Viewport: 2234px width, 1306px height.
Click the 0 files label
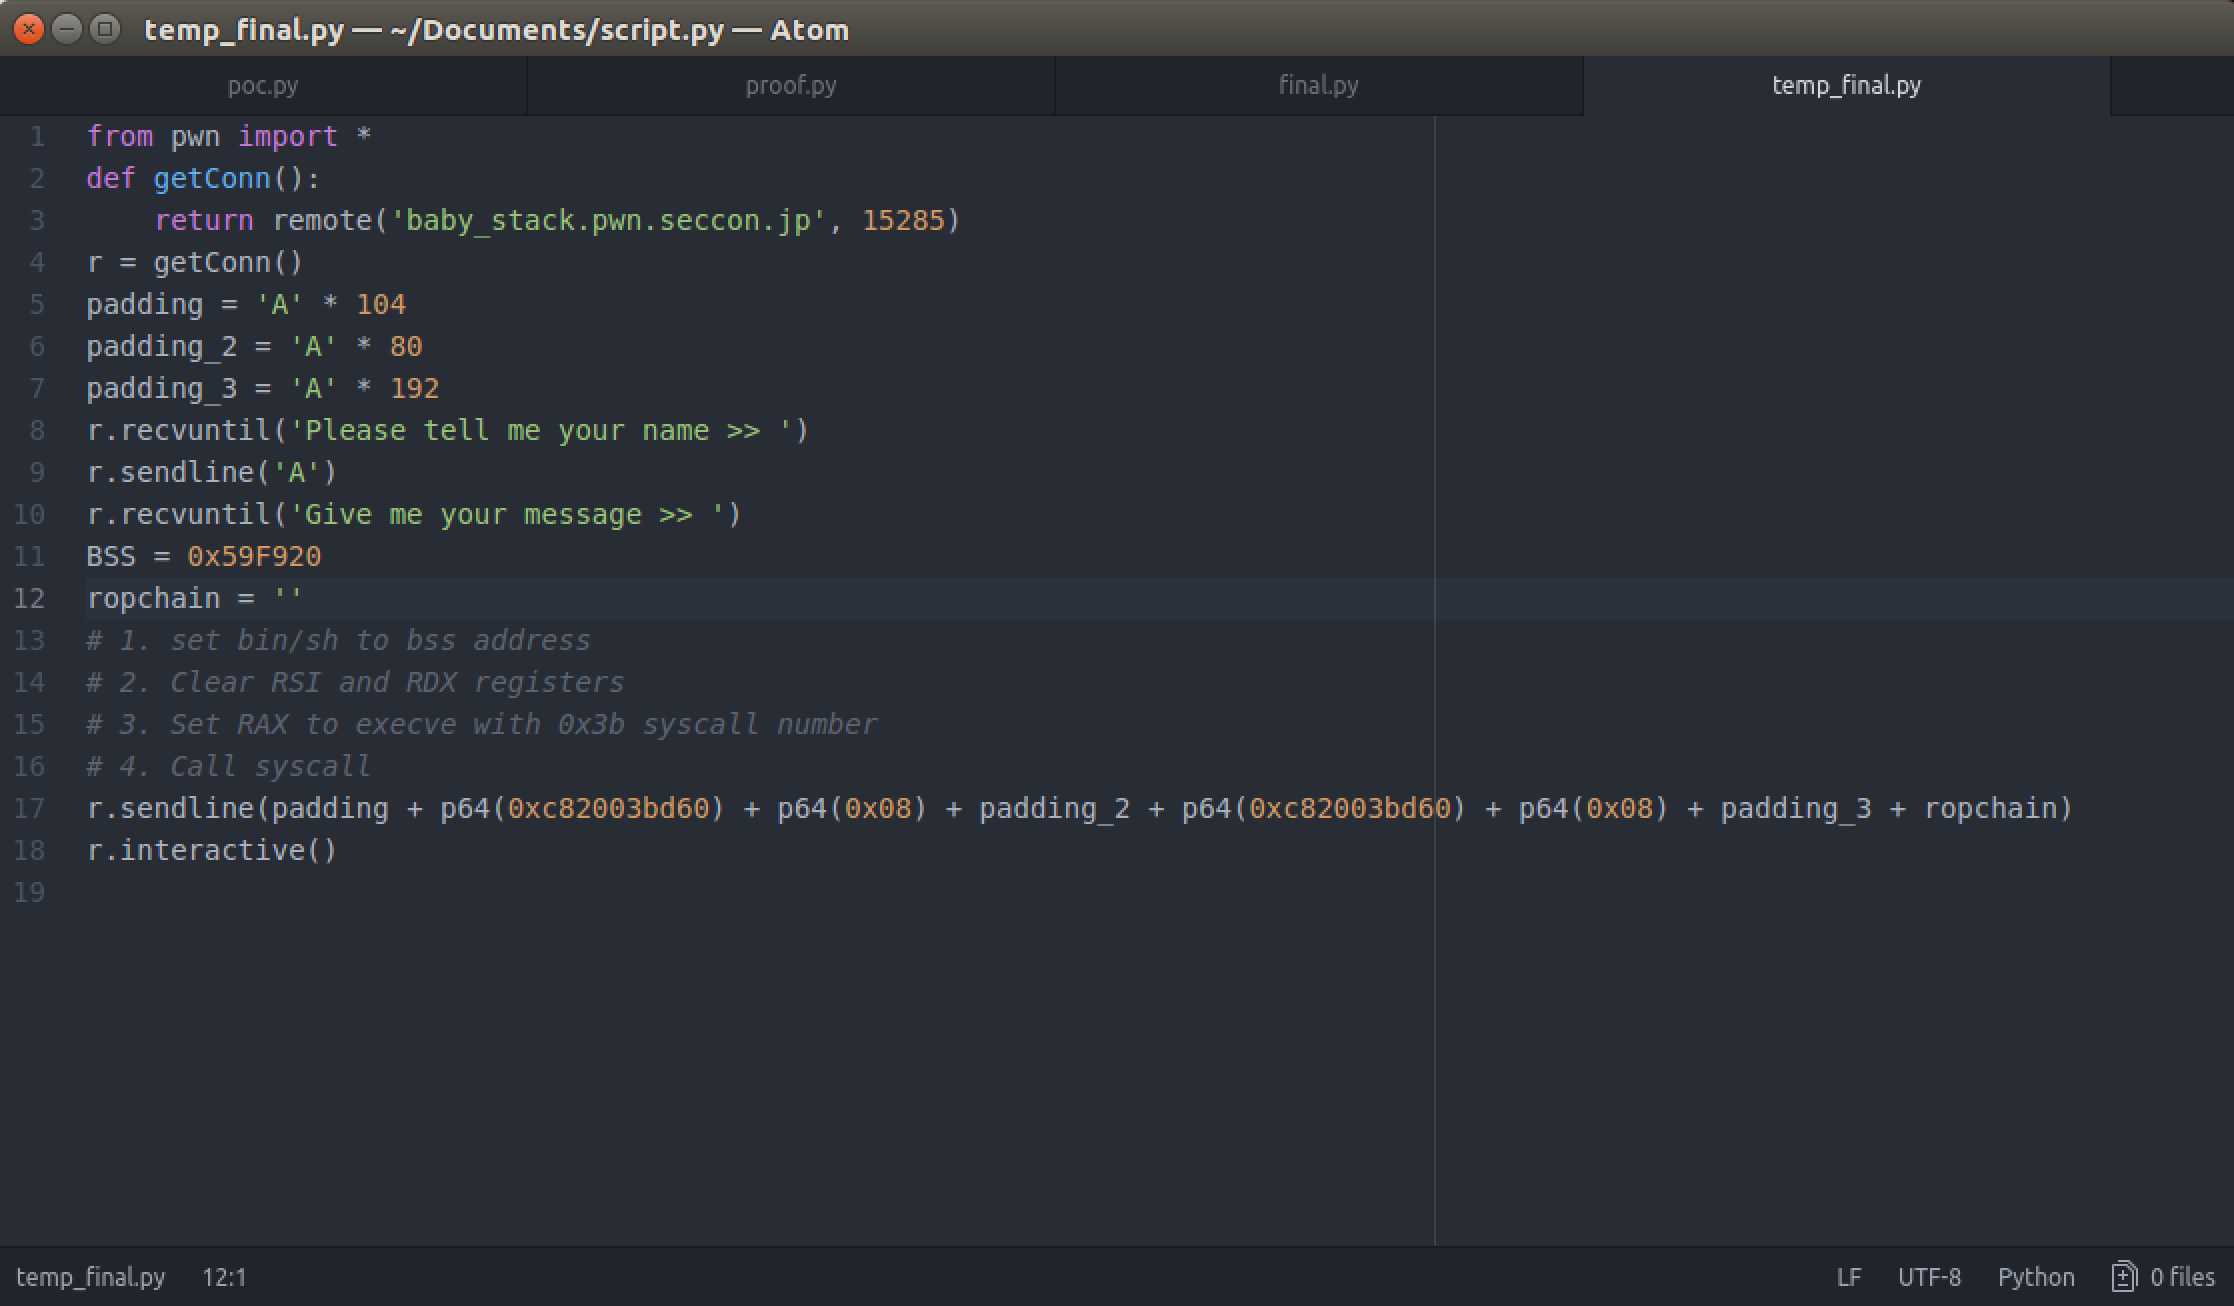(x=2182, y=1277)
